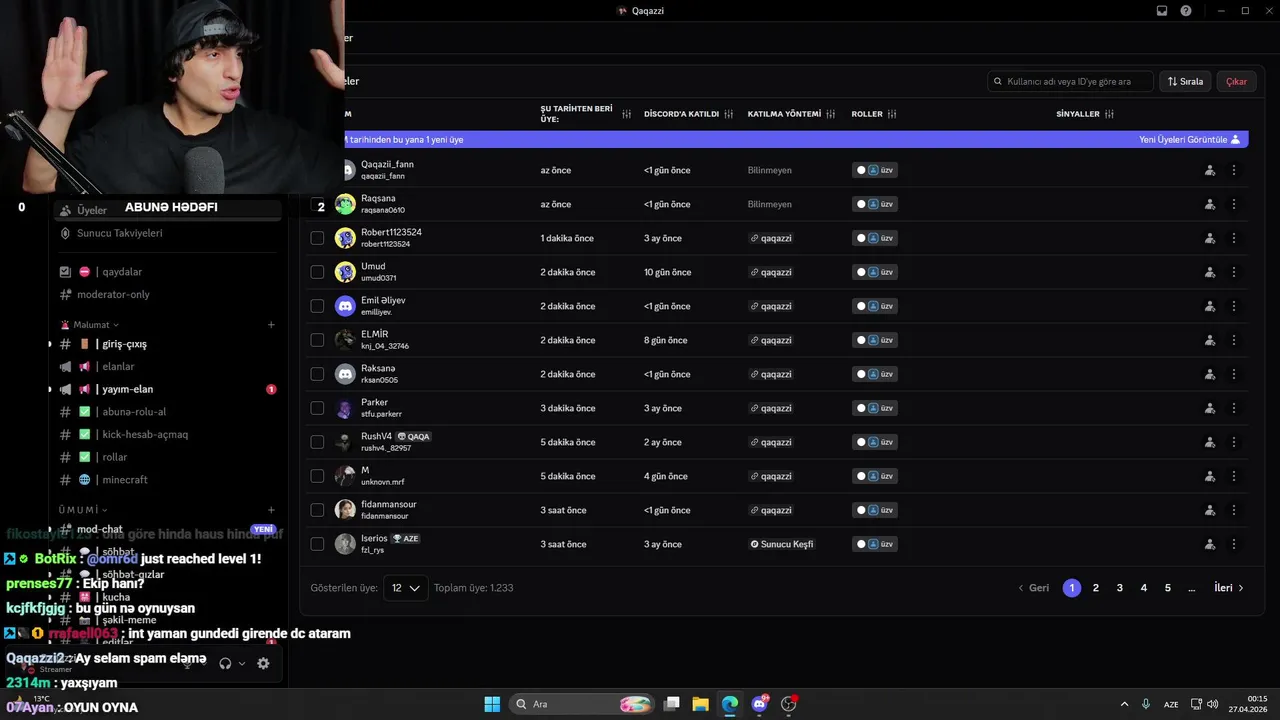Viewport: 1280px width, 720px height.
Task: Open Task View on the taskbar
Action: coord(672,704)
